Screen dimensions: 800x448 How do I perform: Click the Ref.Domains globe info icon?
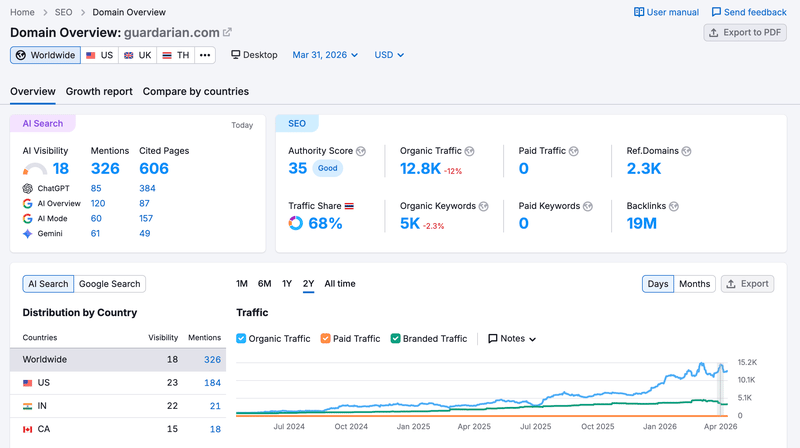coord(686,151)
